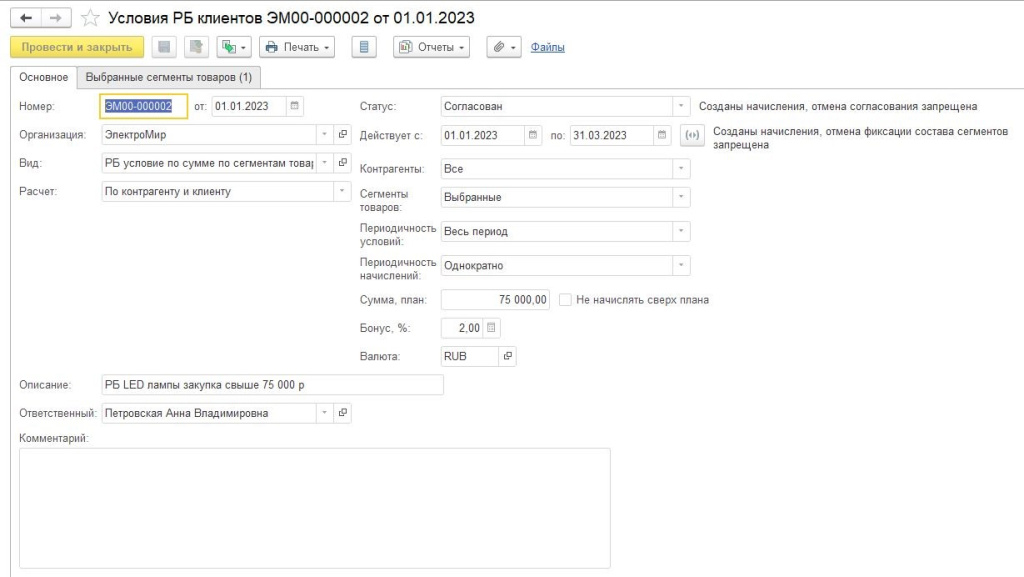Open the RUB currency record icon
This screenshot has width=1024, height=577.
[x=507, y=356]
